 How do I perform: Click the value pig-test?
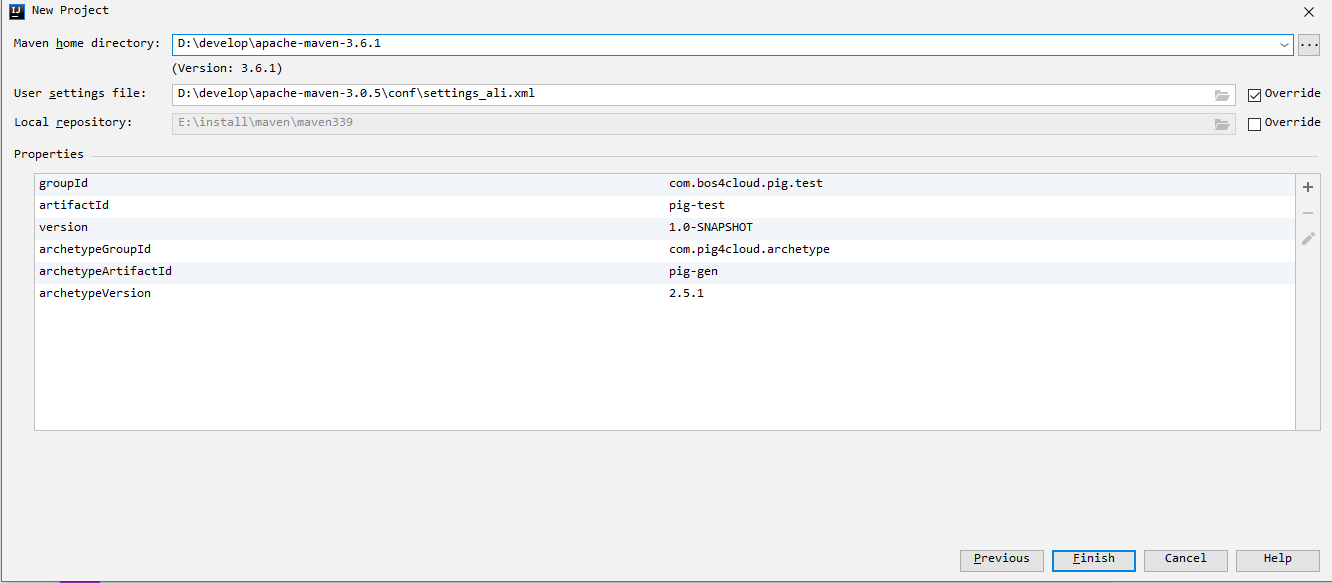[697, 206]
